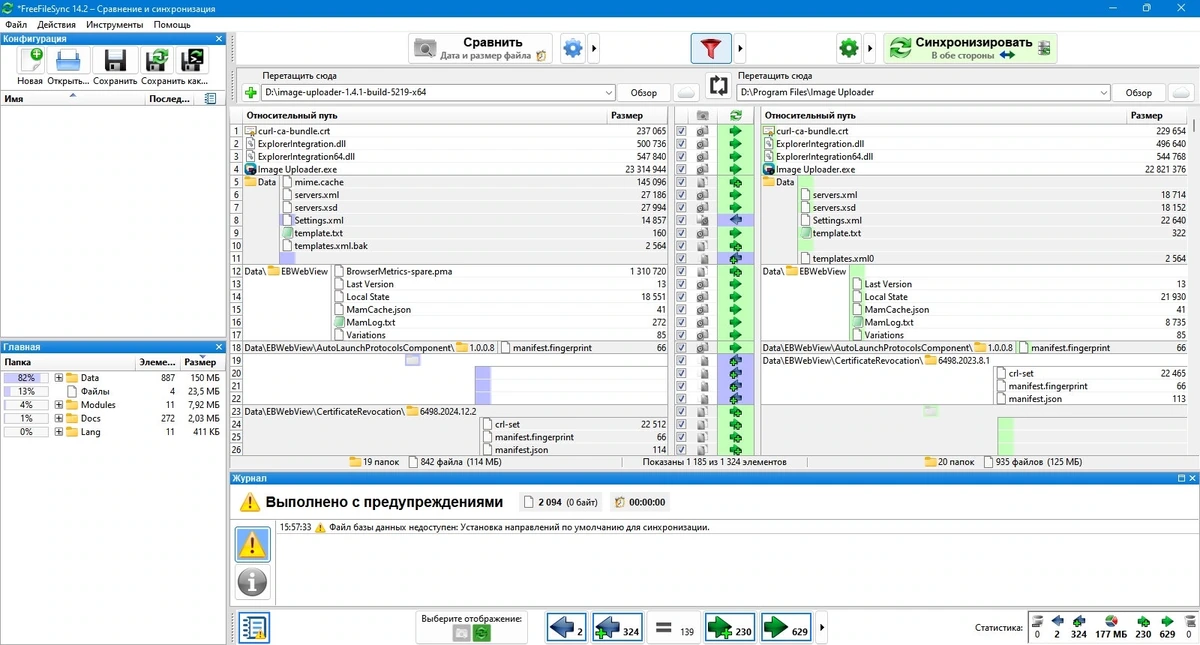Change sync direction arrow for curl-ca-bundle.crt
1200x645 pixels.
coord(736,131)
